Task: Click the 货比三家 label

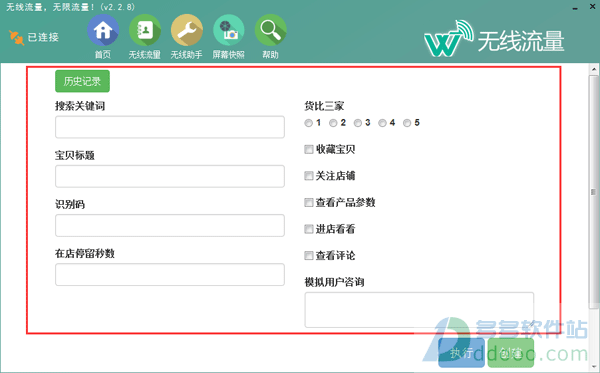Action: (x=324, y=106)
